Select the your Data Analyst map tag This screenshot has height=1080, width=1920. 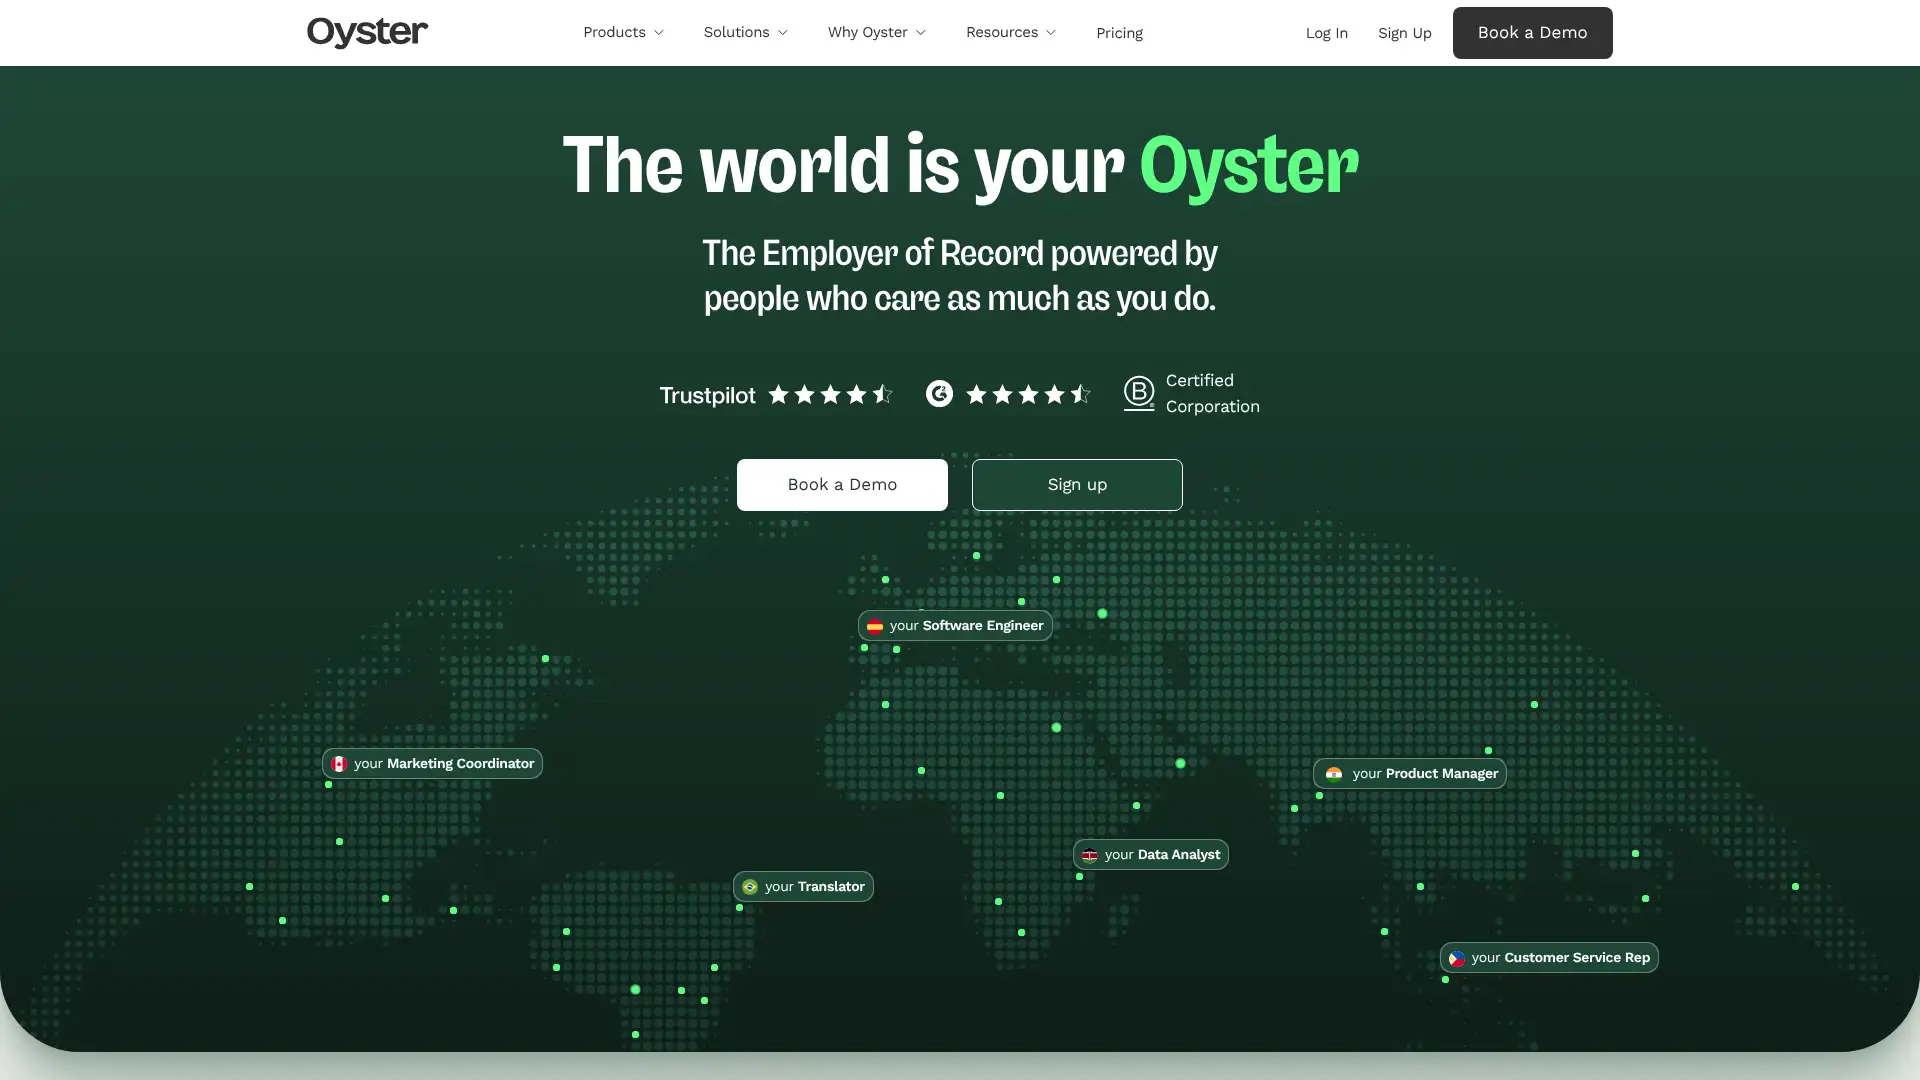click(x=1151, y=855)
